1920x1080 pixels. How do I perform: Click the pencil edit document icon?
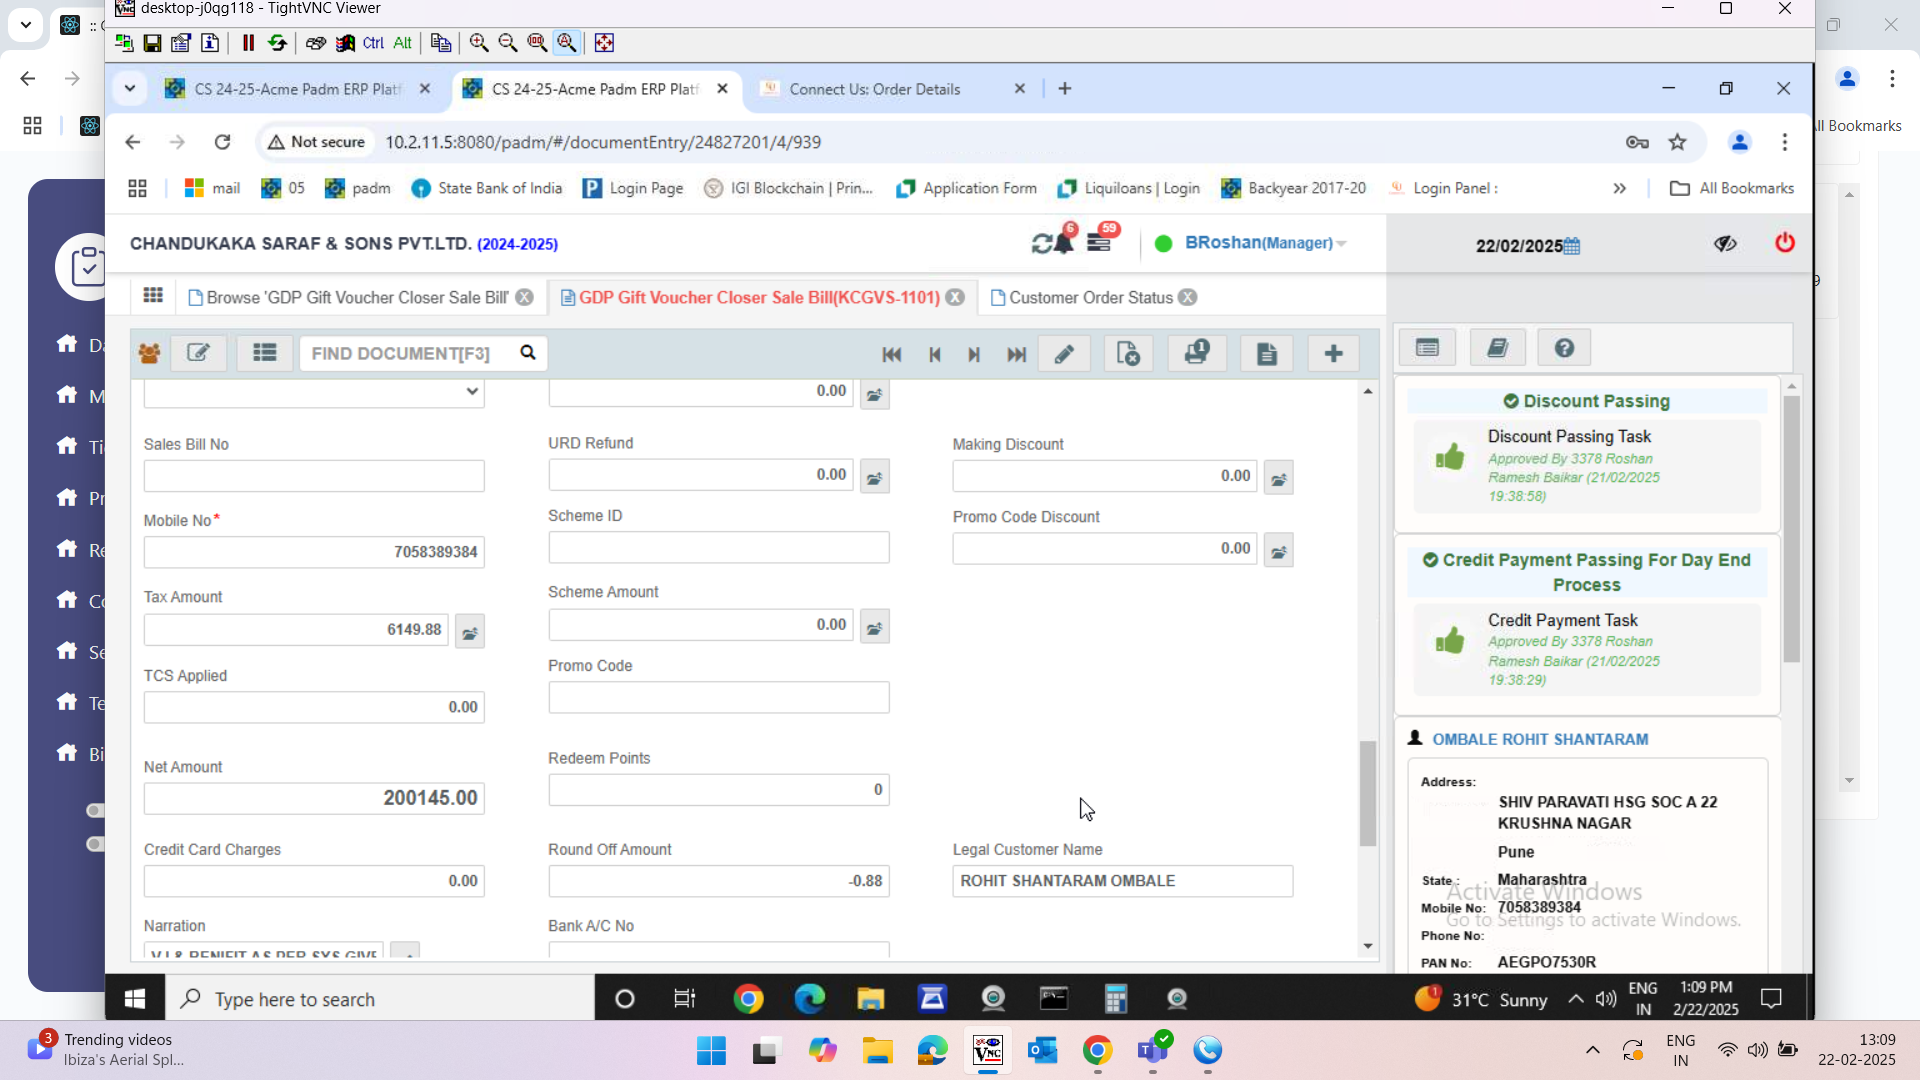[x=1064, y=354]
